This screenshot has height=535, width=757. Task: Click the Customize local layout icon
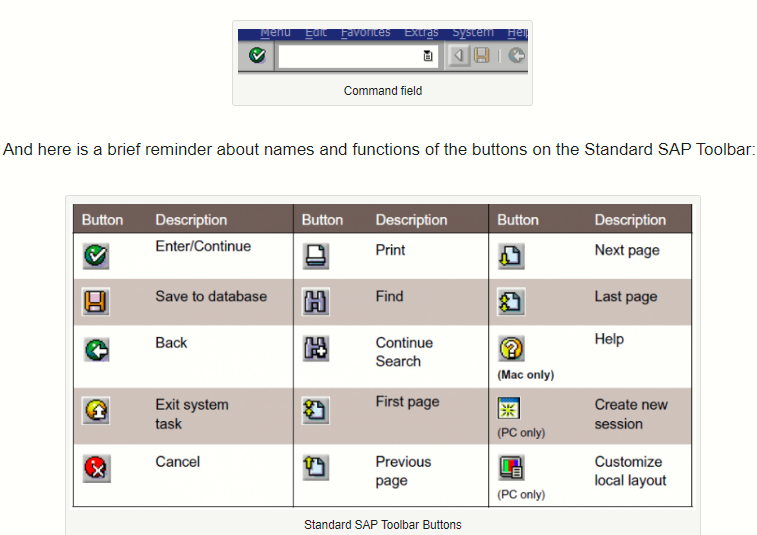tap(511, 467)
